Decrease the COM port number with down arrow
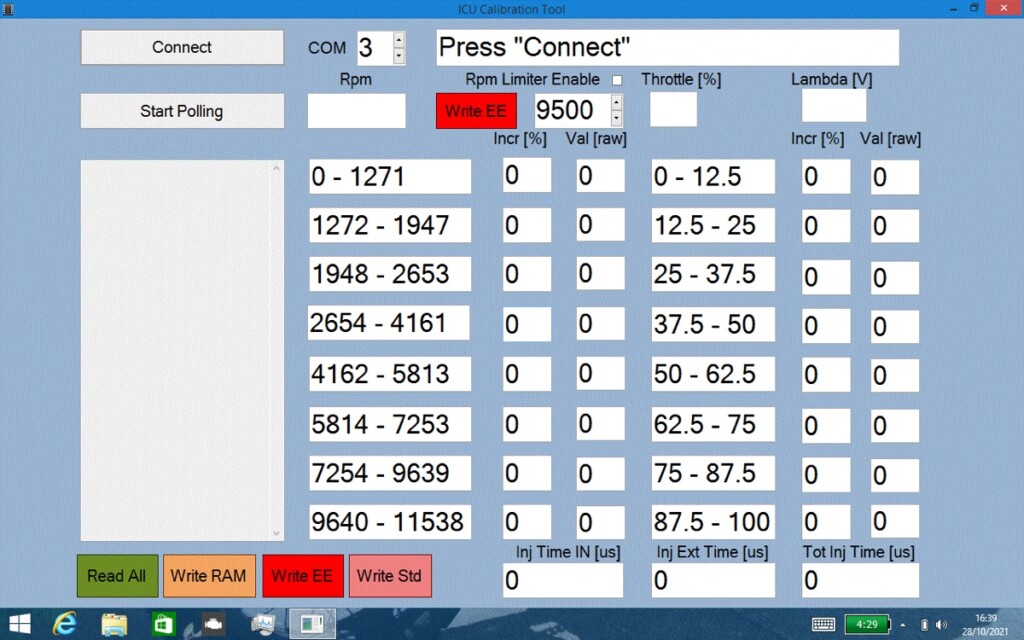This screenshot has height=640, width=1024. point(398,56)
